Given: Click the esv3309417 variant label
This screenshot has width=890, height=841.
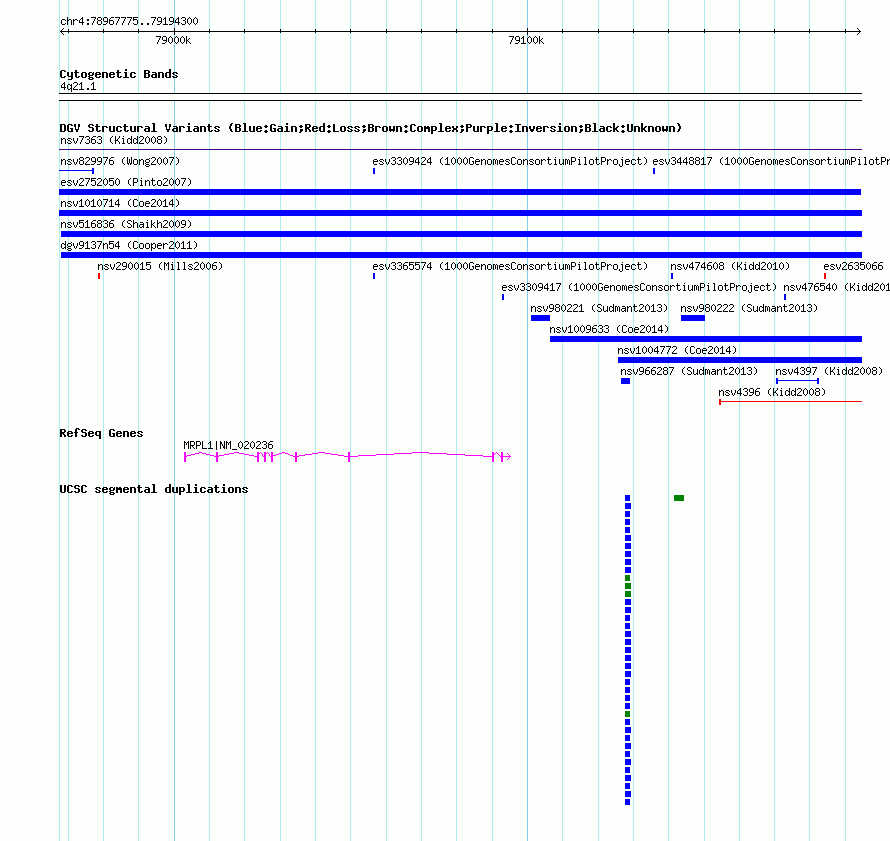Looking at the screenshot, I should tap(639, 287).
